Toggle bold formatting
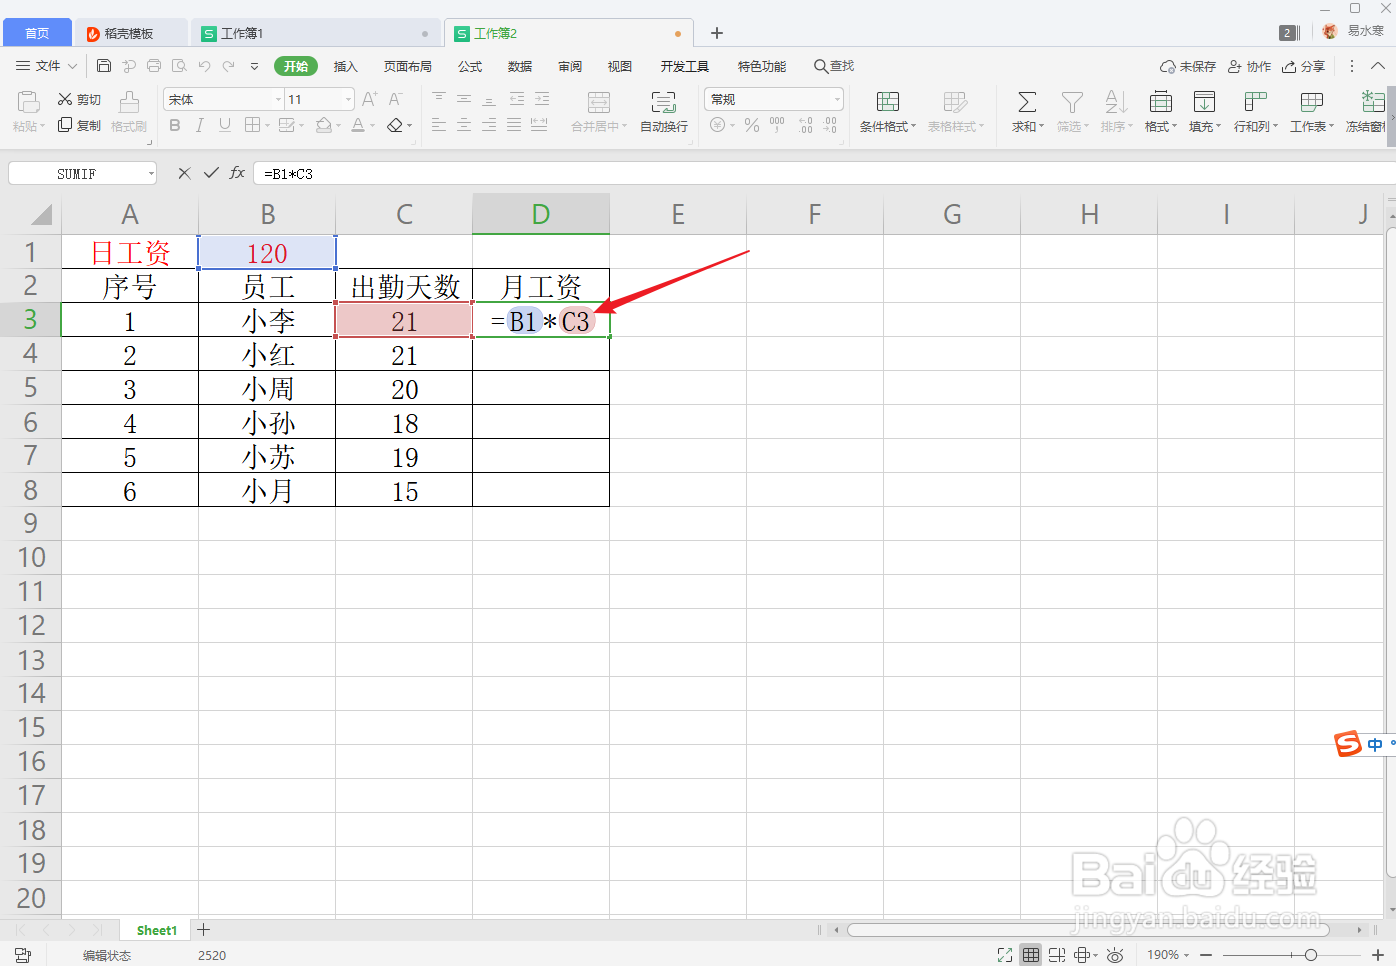1396x966 pixels. [x=175, y=125]
